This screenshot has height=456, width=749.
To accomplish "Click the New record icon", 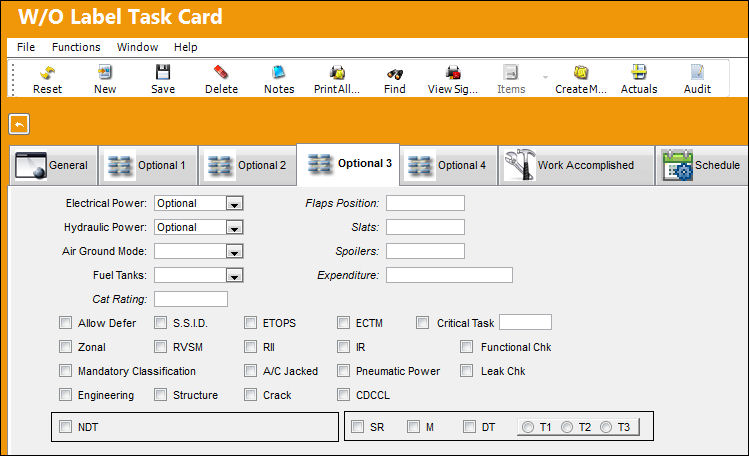I will coord(105,73).
